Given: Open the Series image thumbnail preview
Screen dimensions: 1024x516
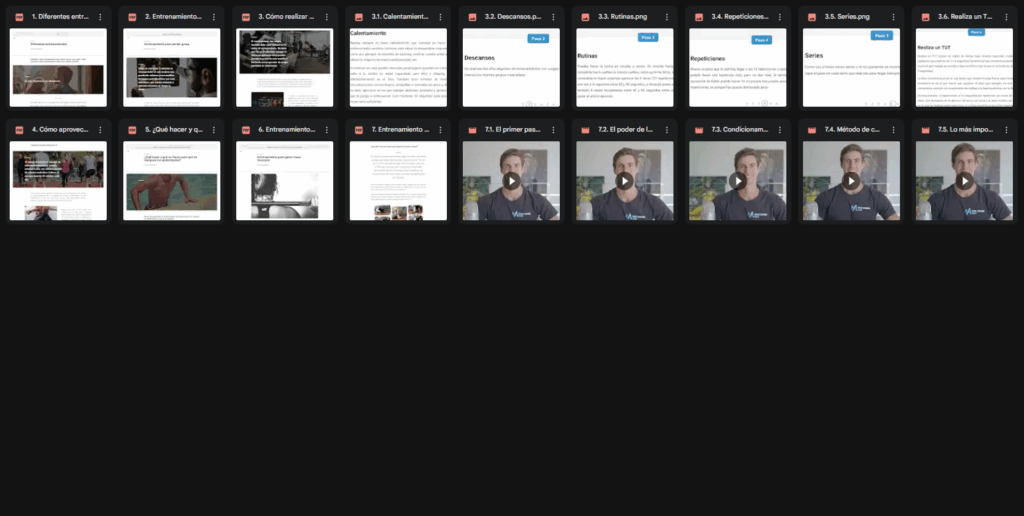Looking at the screenshot, I should point(850,68).
